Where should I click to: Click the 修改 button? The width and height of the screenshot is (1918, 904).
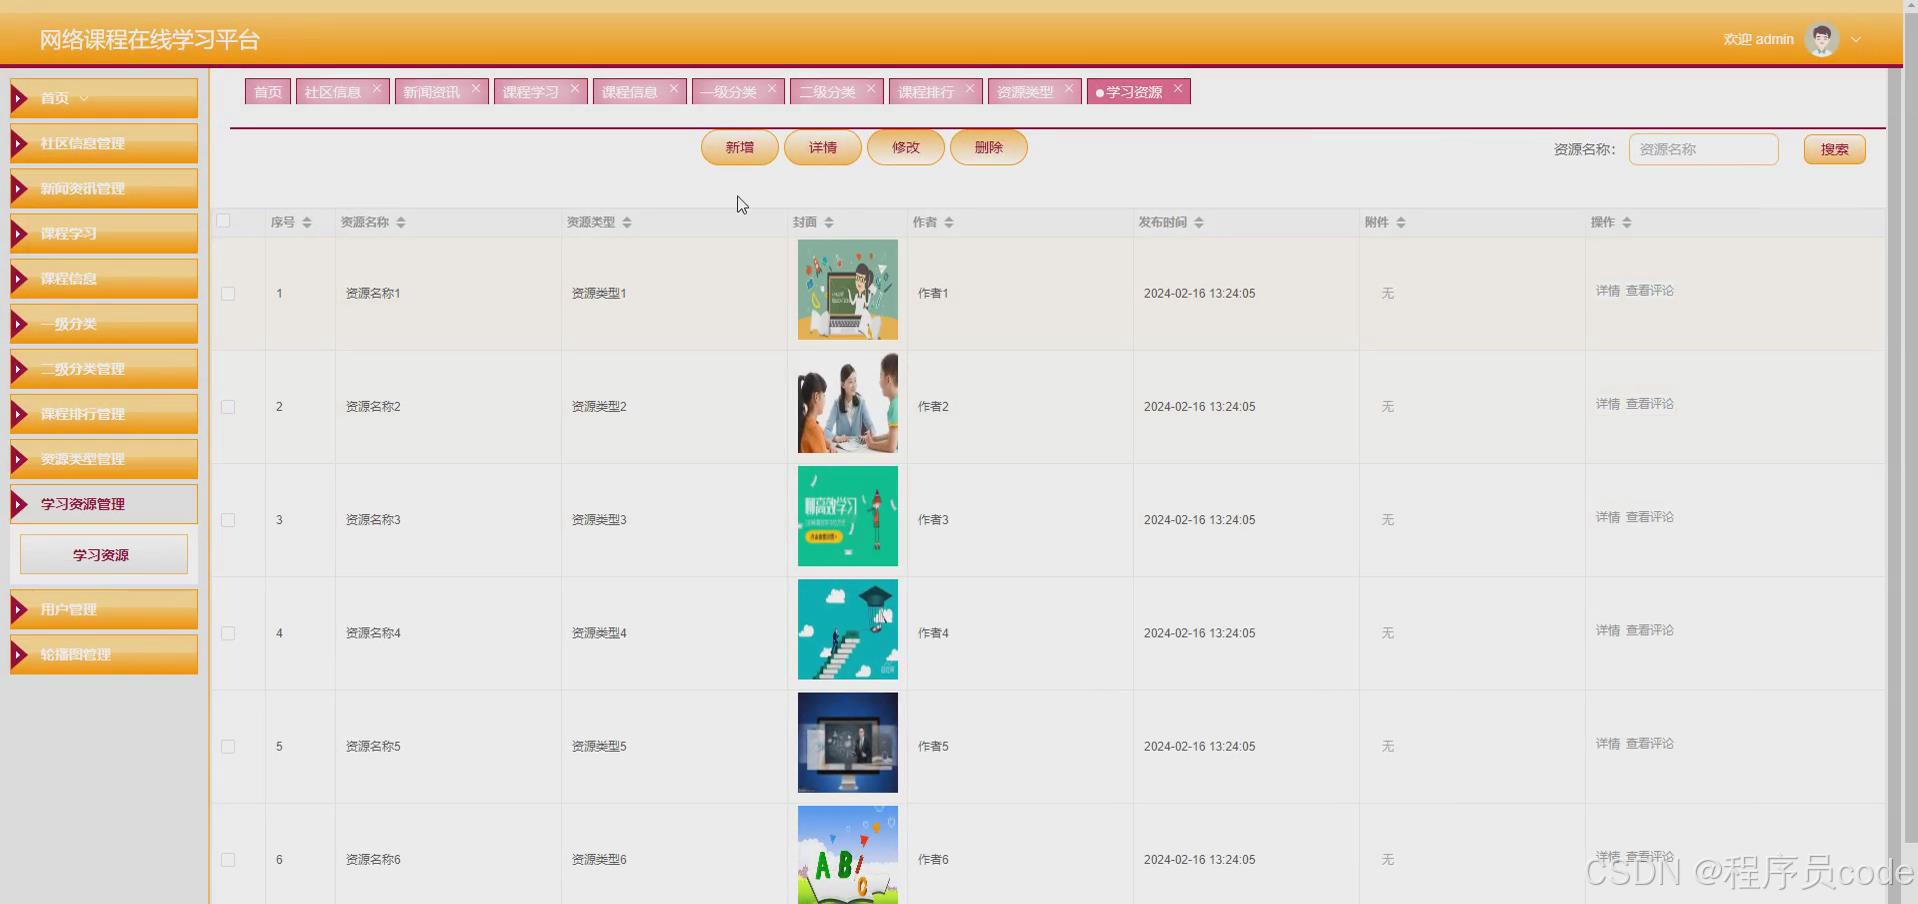pyautogui.click(x=906, y=147)
